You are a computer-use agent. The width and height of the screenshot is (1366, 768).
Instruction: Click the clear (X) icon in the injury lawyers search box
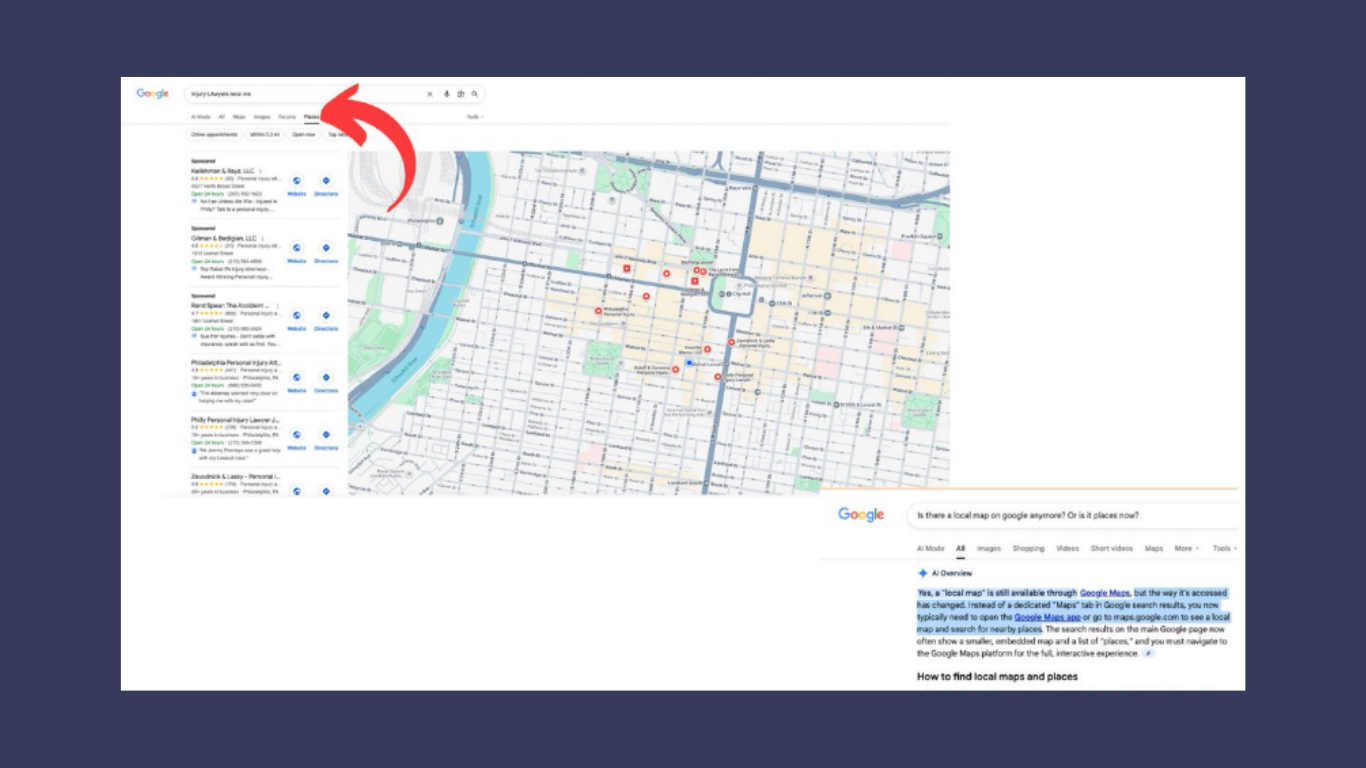tap(430, 94)
